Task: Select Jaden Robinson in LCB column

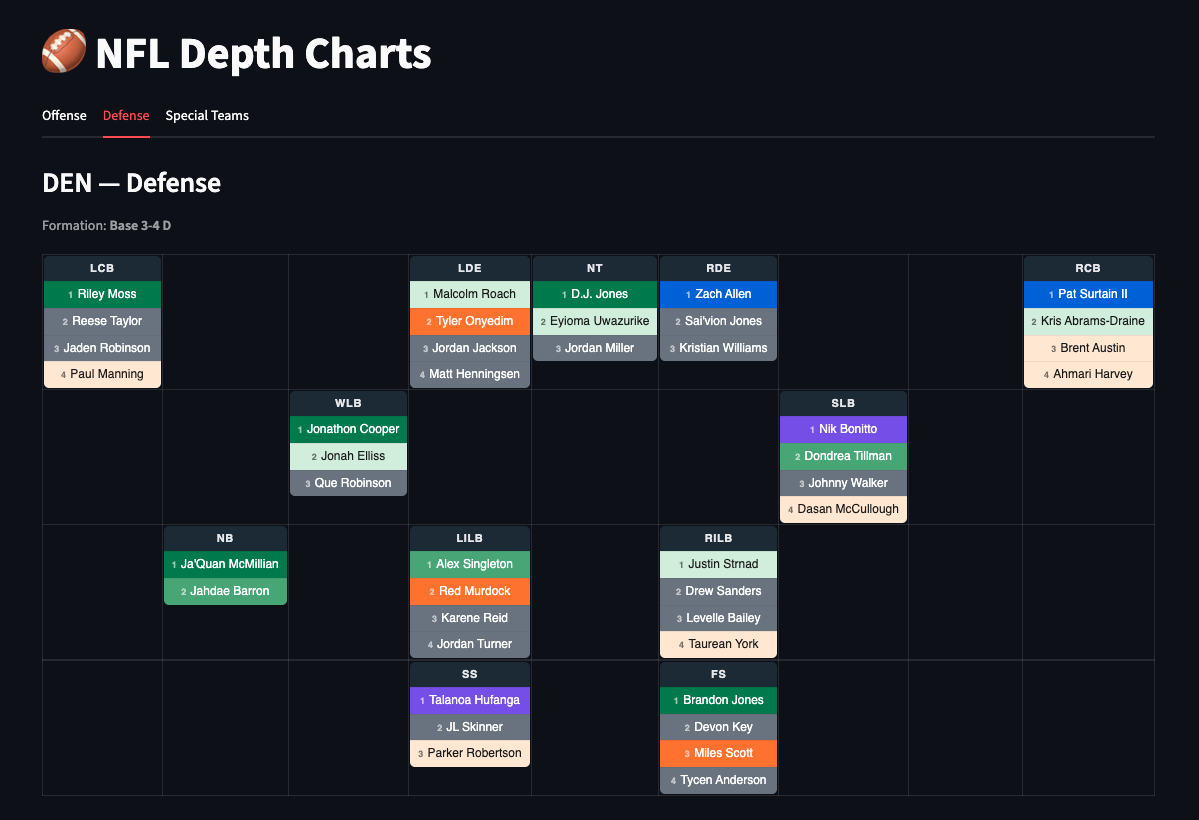Action: click(102, 348)
